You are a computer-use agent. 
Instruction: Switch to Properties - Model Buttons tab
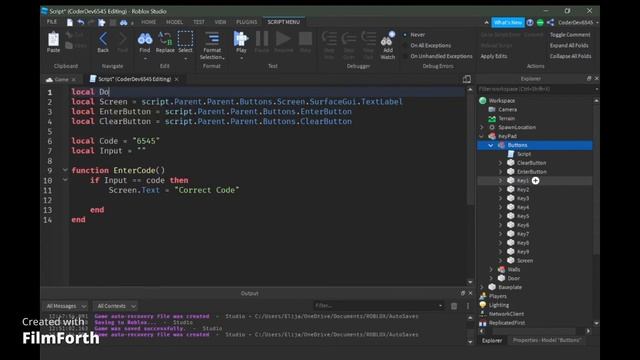coord(547,340)
